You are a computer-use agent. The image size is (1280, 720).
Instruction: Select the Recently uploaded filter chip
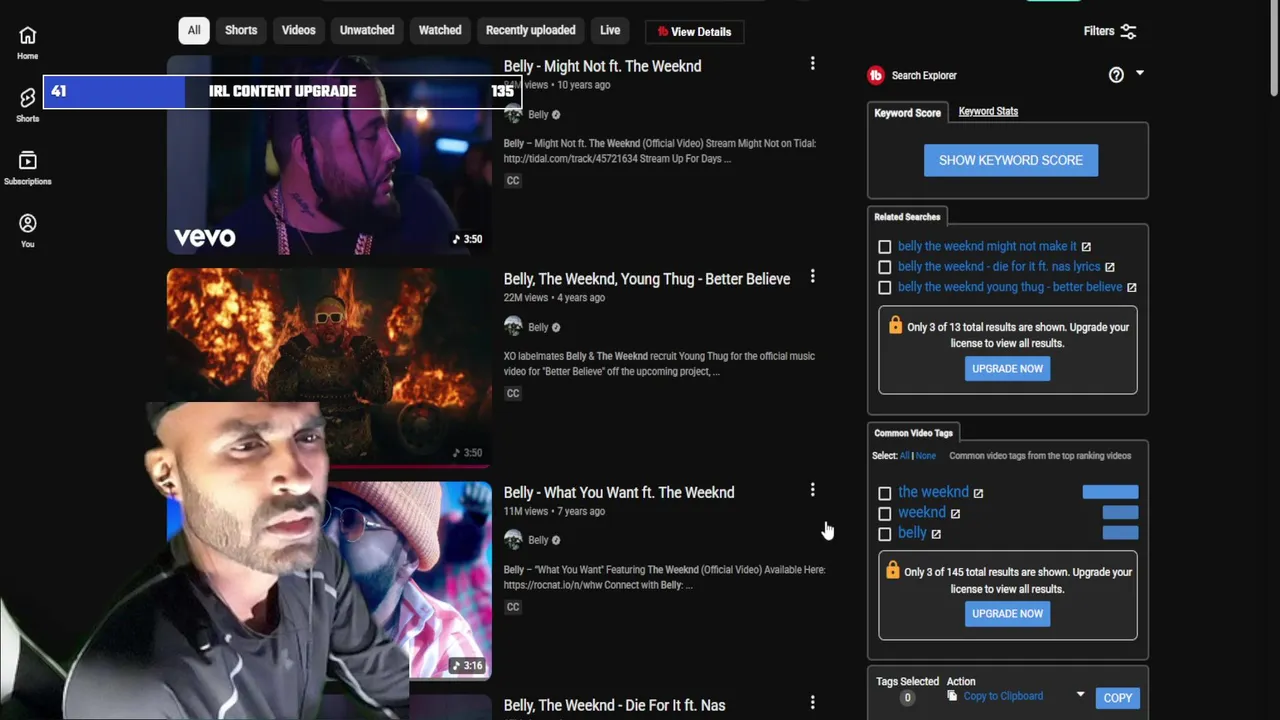click(530, 30)
